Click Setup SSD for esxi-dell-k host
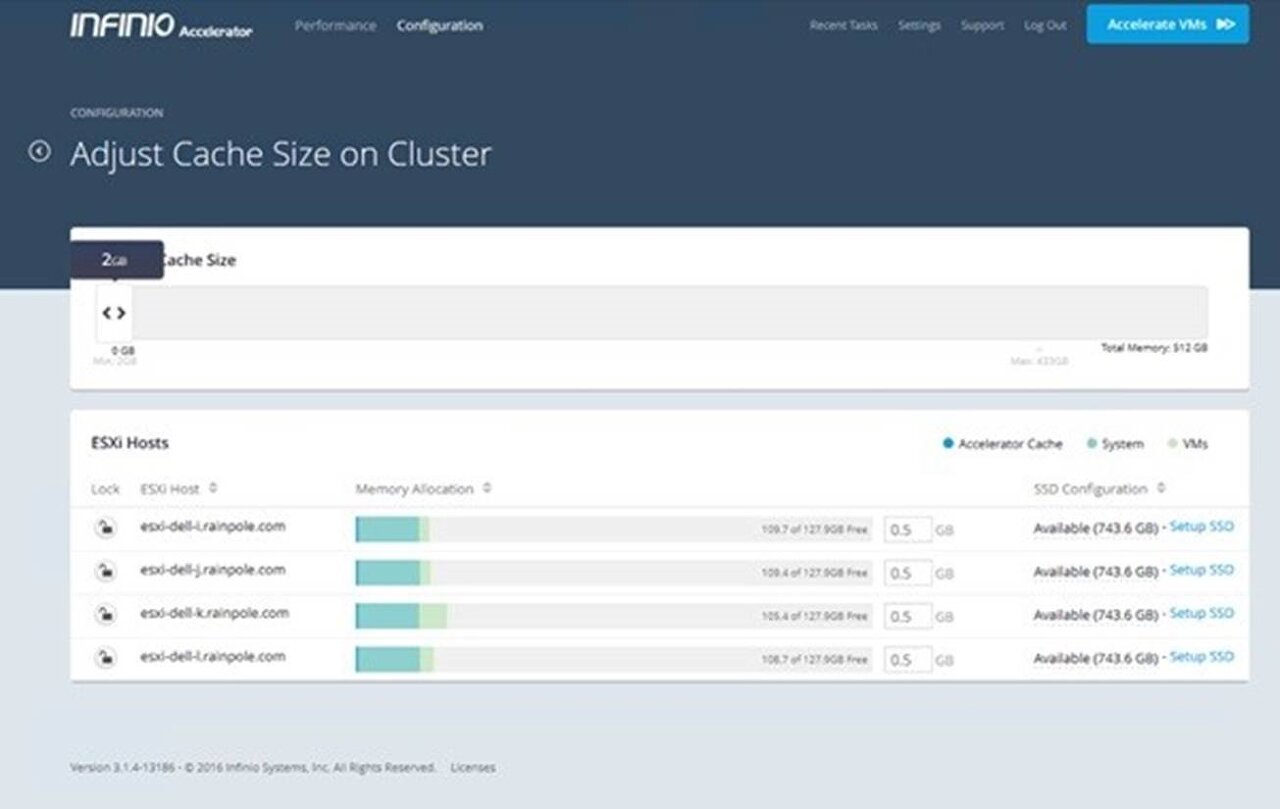The image size is (1280, 809). [1202, 613]
